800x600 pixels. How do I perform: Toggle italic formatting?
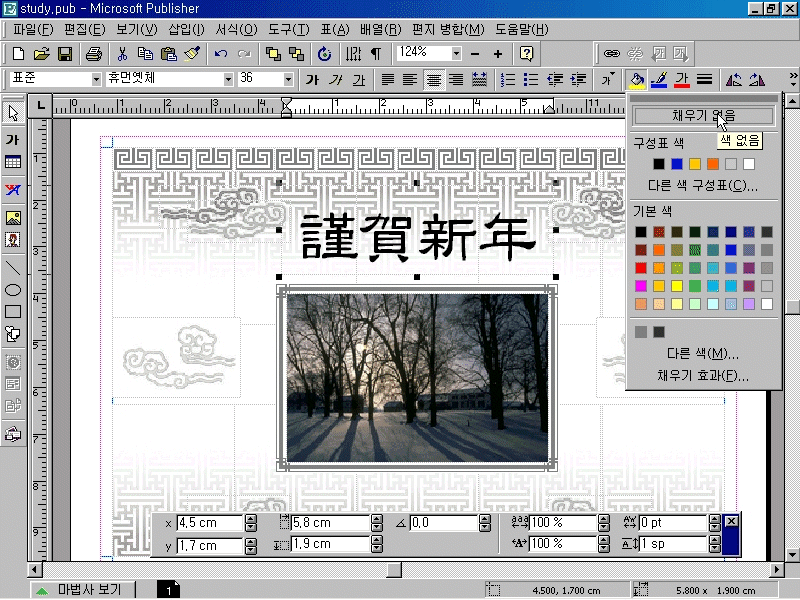335,80
